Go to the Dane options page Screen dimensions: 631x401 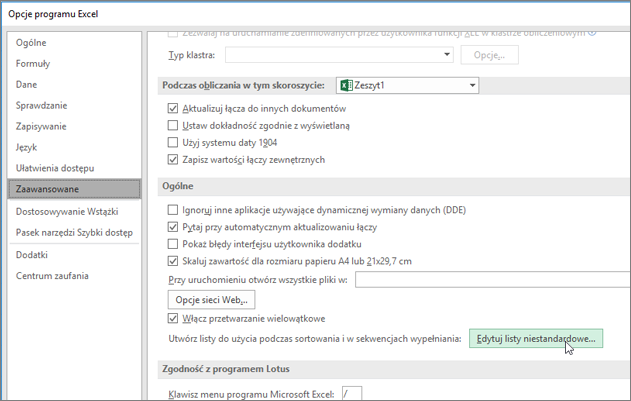(27, 85)
